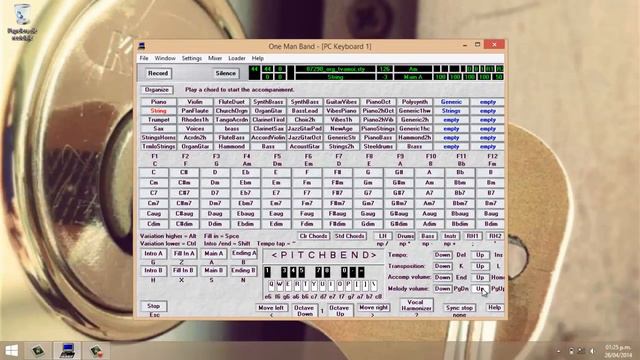Open the Window menu
This screenshot has height=360, width=640.
tap(165, 58)
